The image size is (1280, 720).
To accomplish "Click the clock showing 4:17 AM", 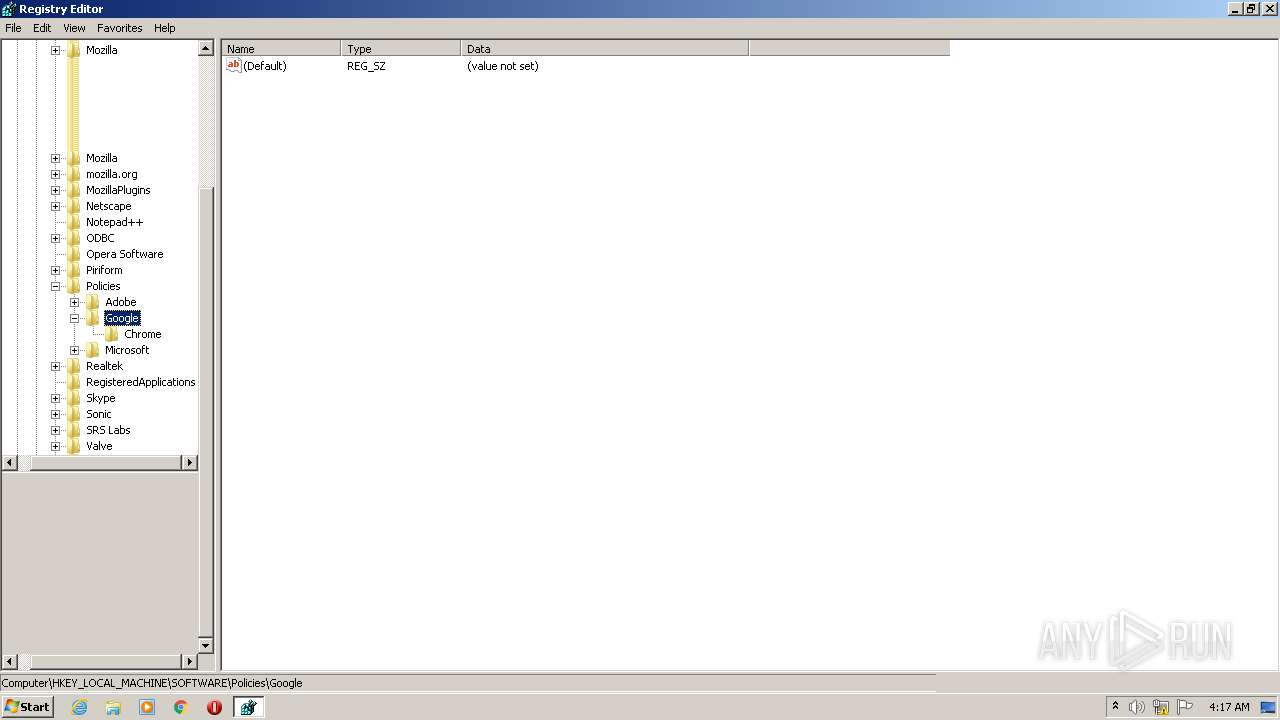I will coord(1229,707).
